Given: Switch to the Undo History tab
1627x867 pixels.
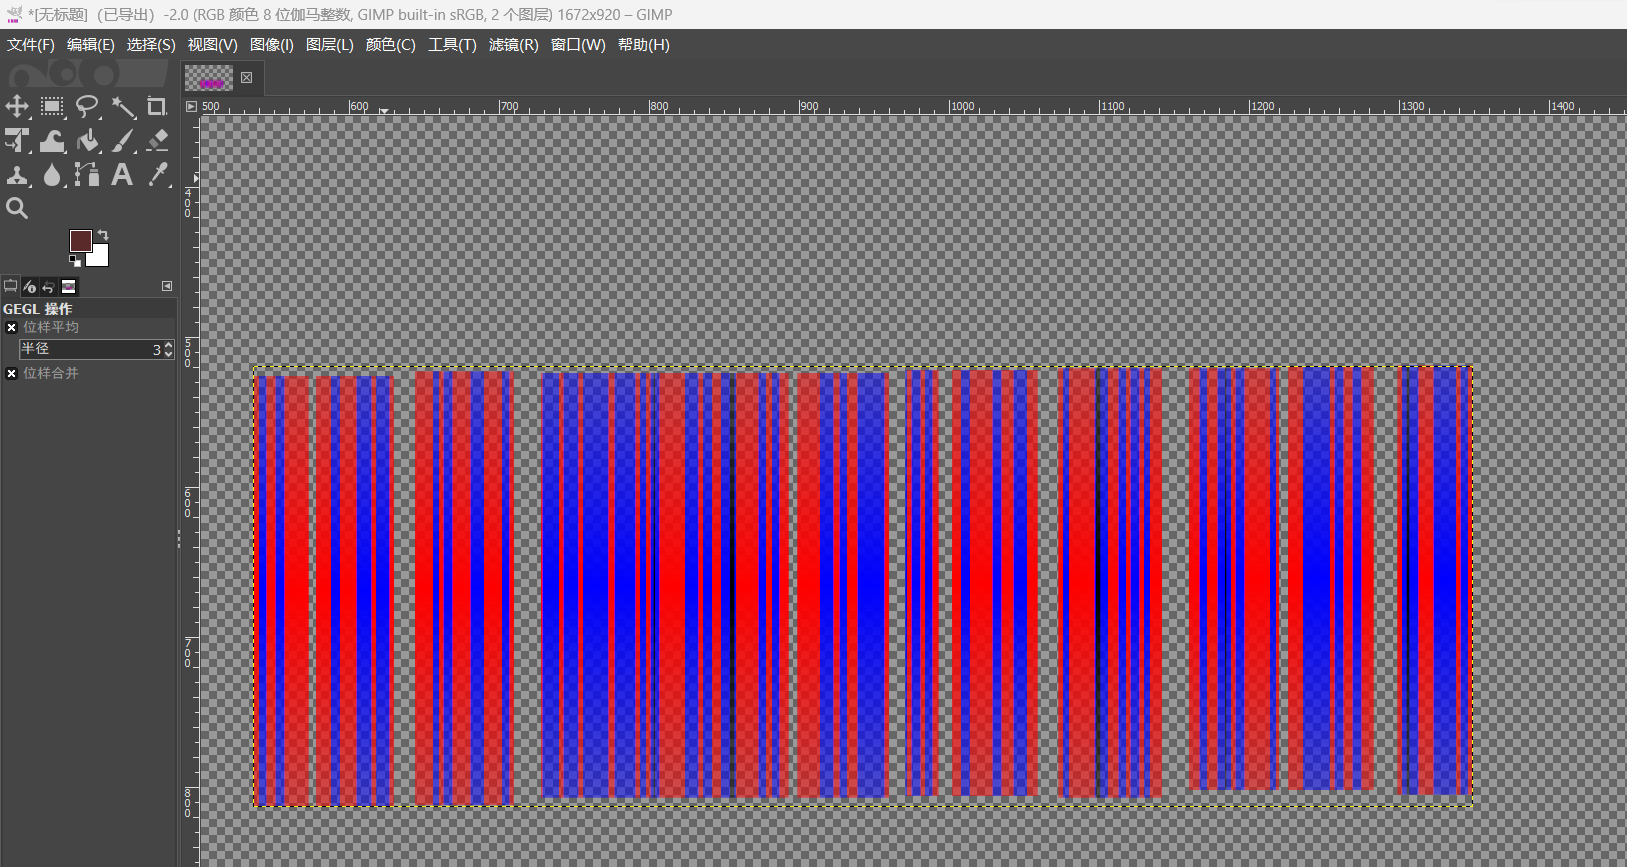Looking at the screenshot, I should coord(48,287).
